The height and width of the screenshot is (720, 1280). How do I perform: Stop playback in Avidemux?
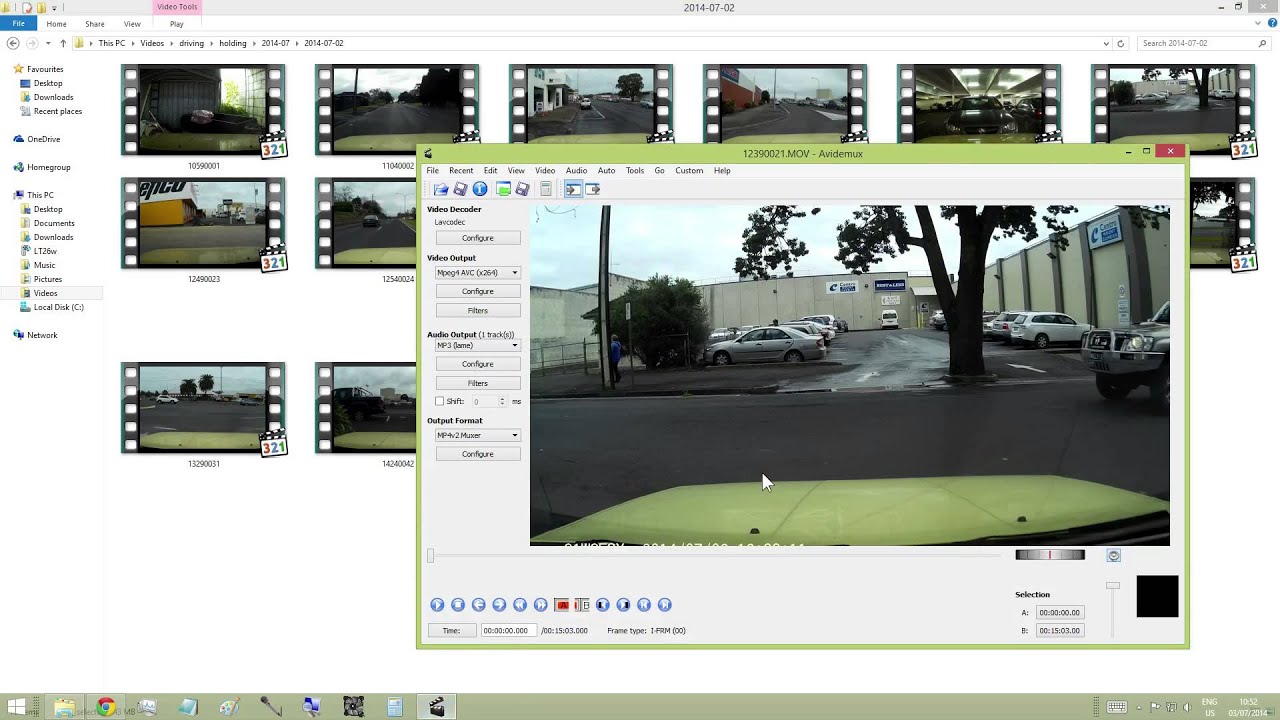coord(458,605)
